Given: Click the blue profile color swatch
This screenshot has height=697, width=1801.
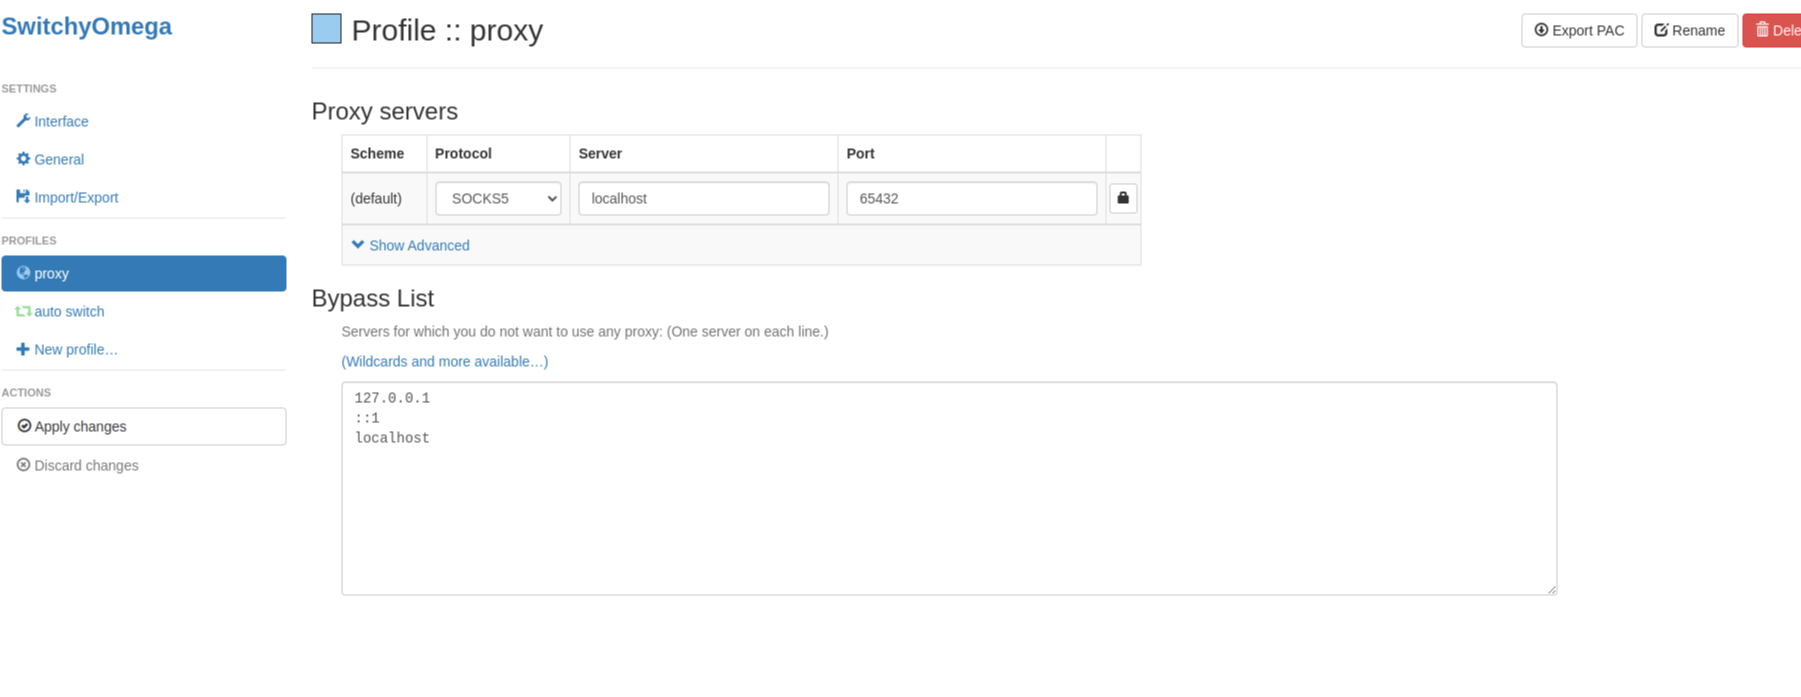Looking at the screenshot, I should [x=326, y=29].
